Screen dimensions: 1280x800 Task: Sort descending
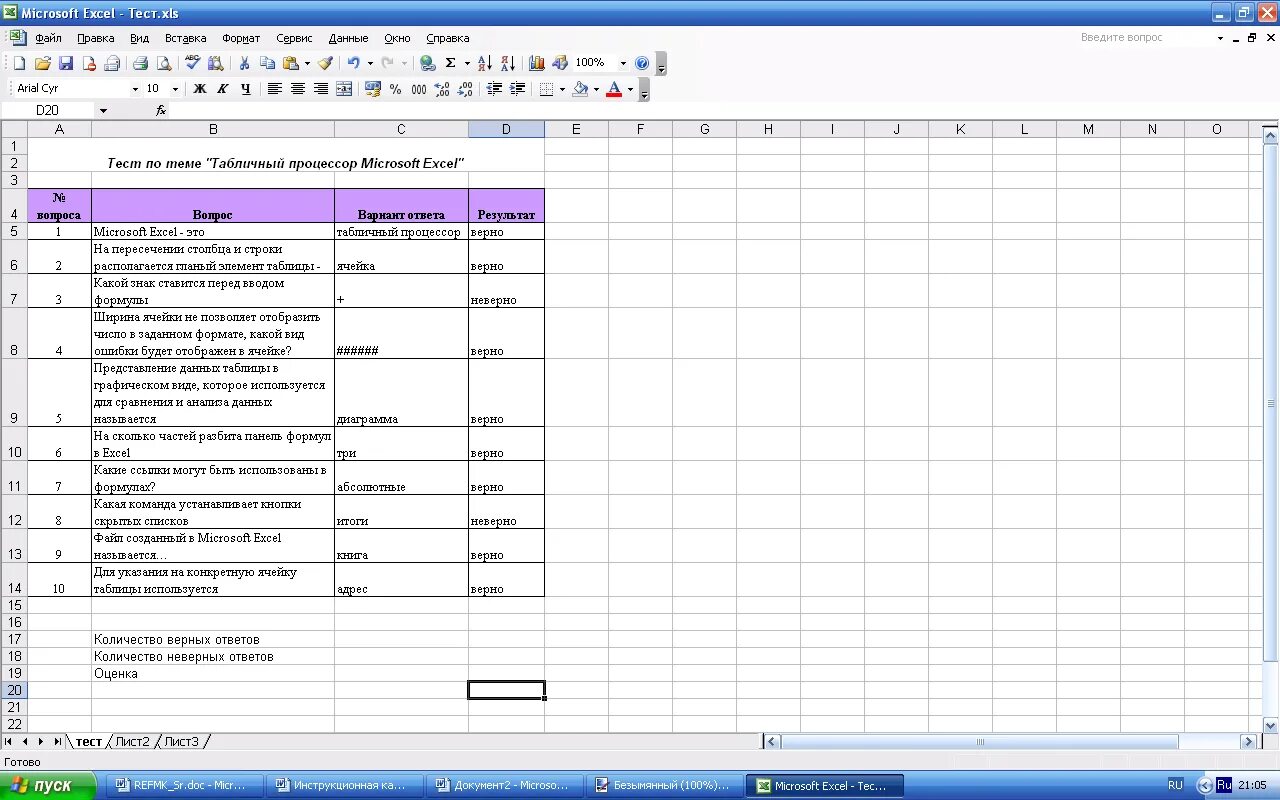(507, 63)
